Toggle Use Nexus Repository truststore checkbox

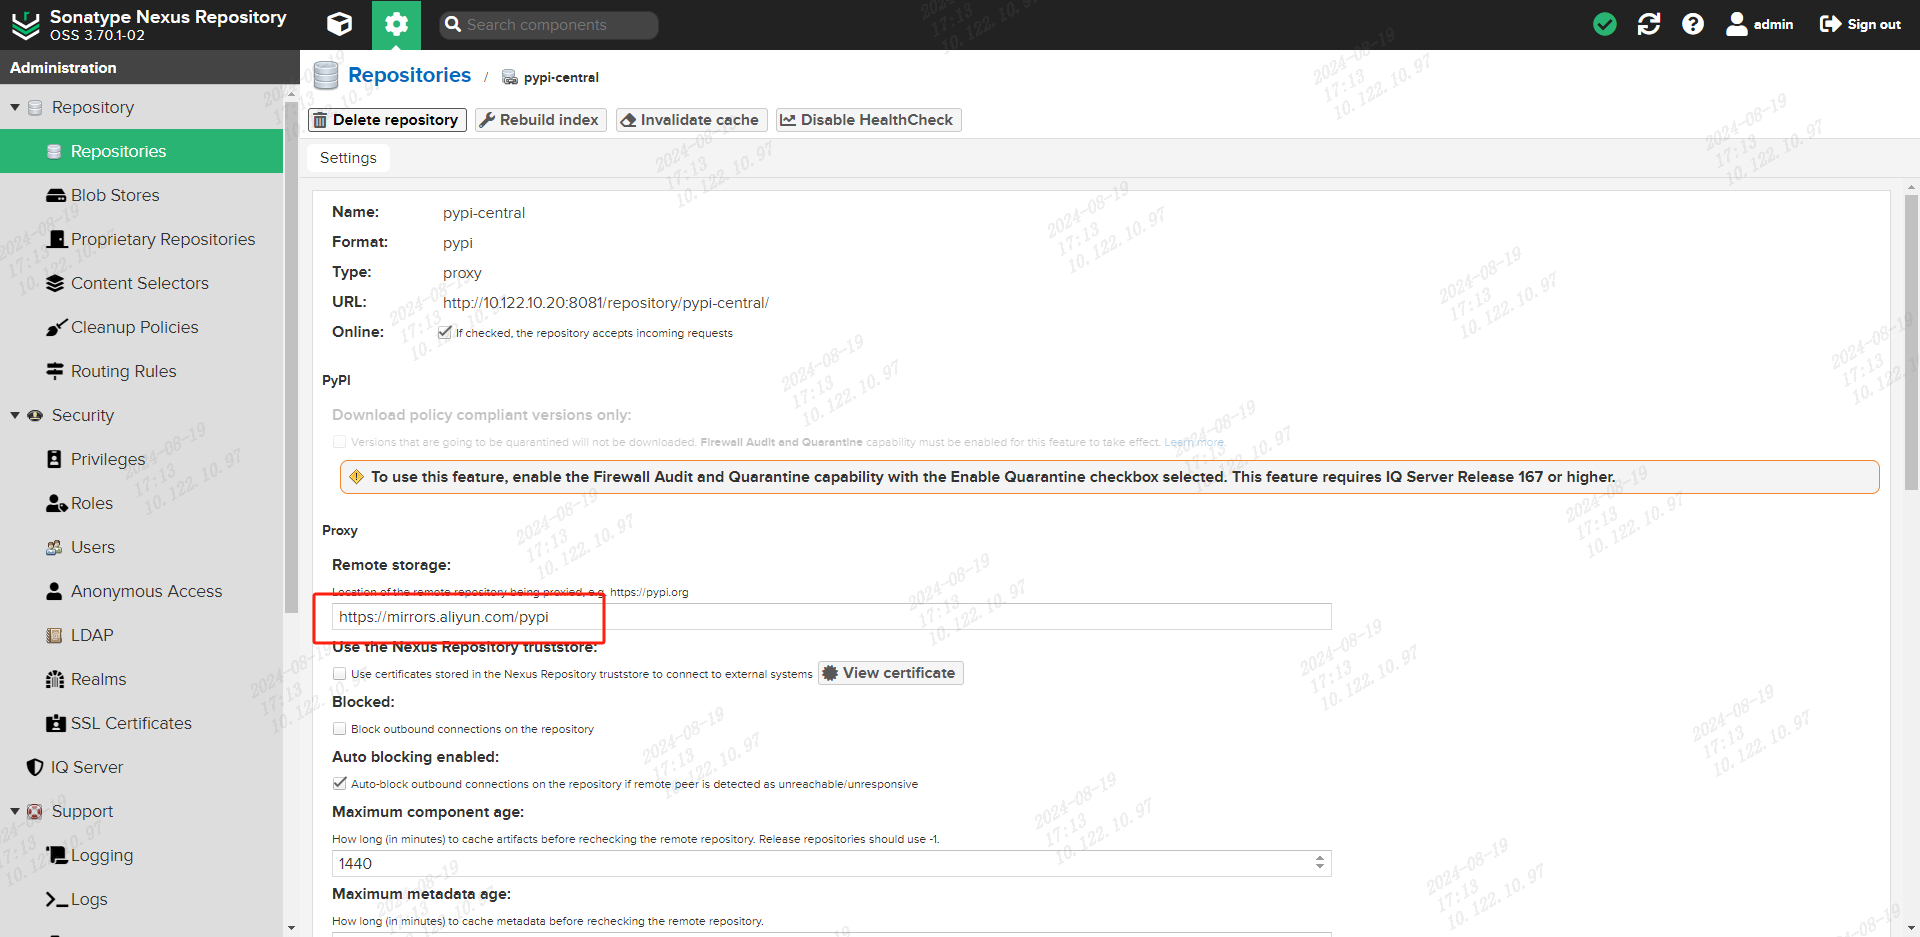click(339, 674)
